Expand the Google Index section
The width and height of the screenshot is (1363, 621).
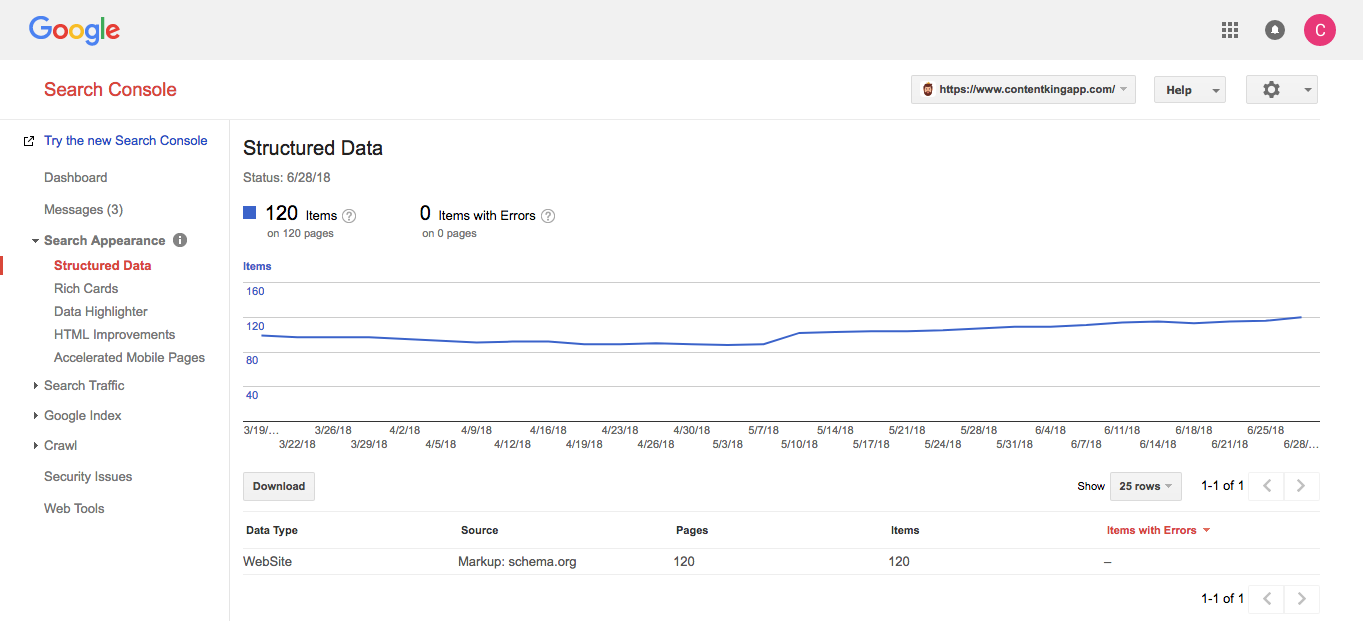pyautogui.click(x=35, y=416)
